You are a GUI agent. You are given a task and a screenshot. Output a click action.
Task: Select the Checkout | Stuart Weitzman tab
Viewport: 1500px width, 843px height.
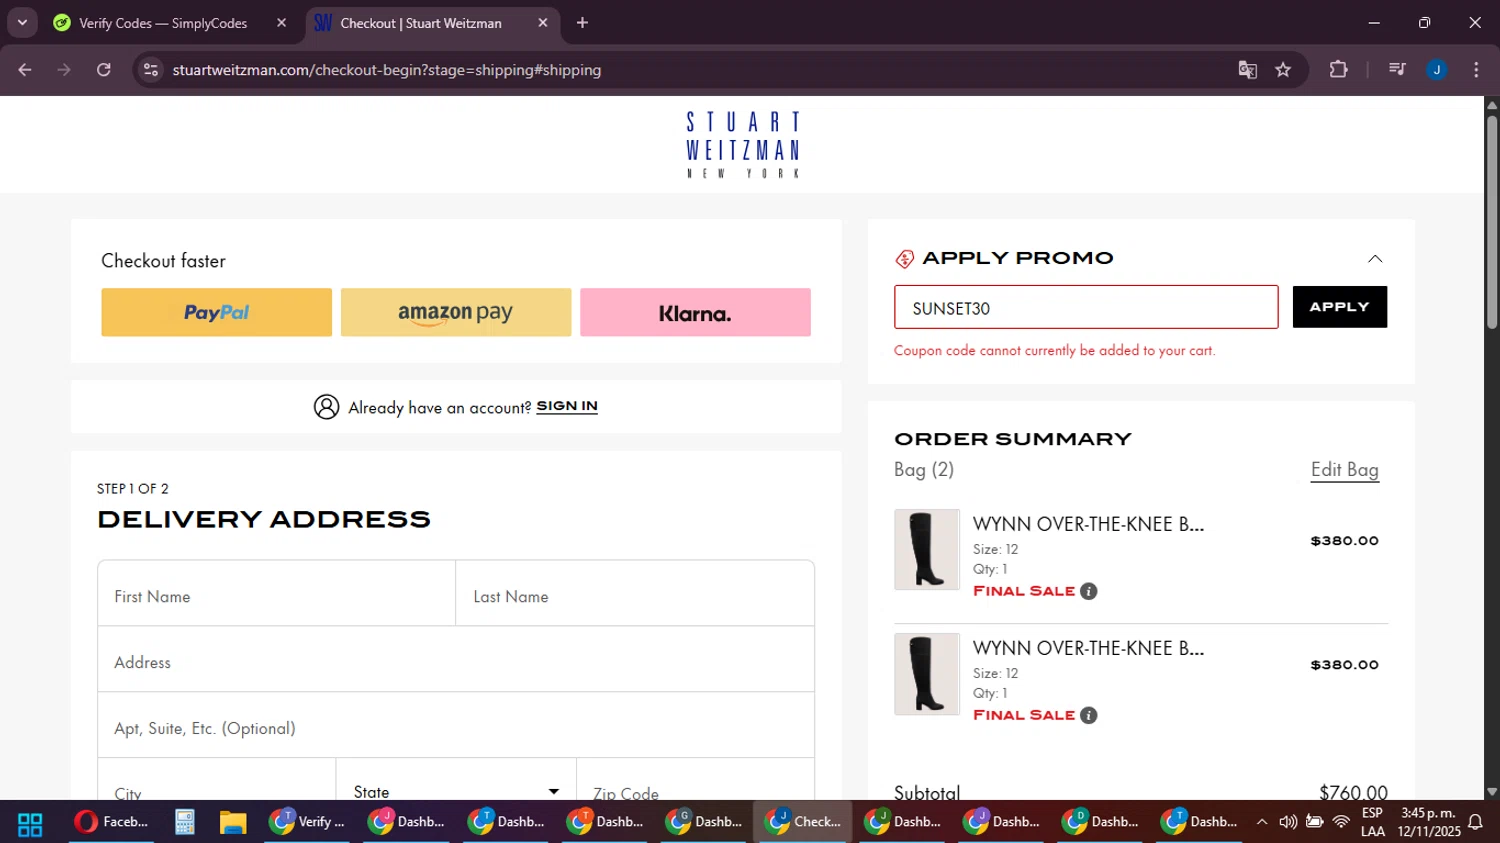pyautogui.click(x=420, y=23)
